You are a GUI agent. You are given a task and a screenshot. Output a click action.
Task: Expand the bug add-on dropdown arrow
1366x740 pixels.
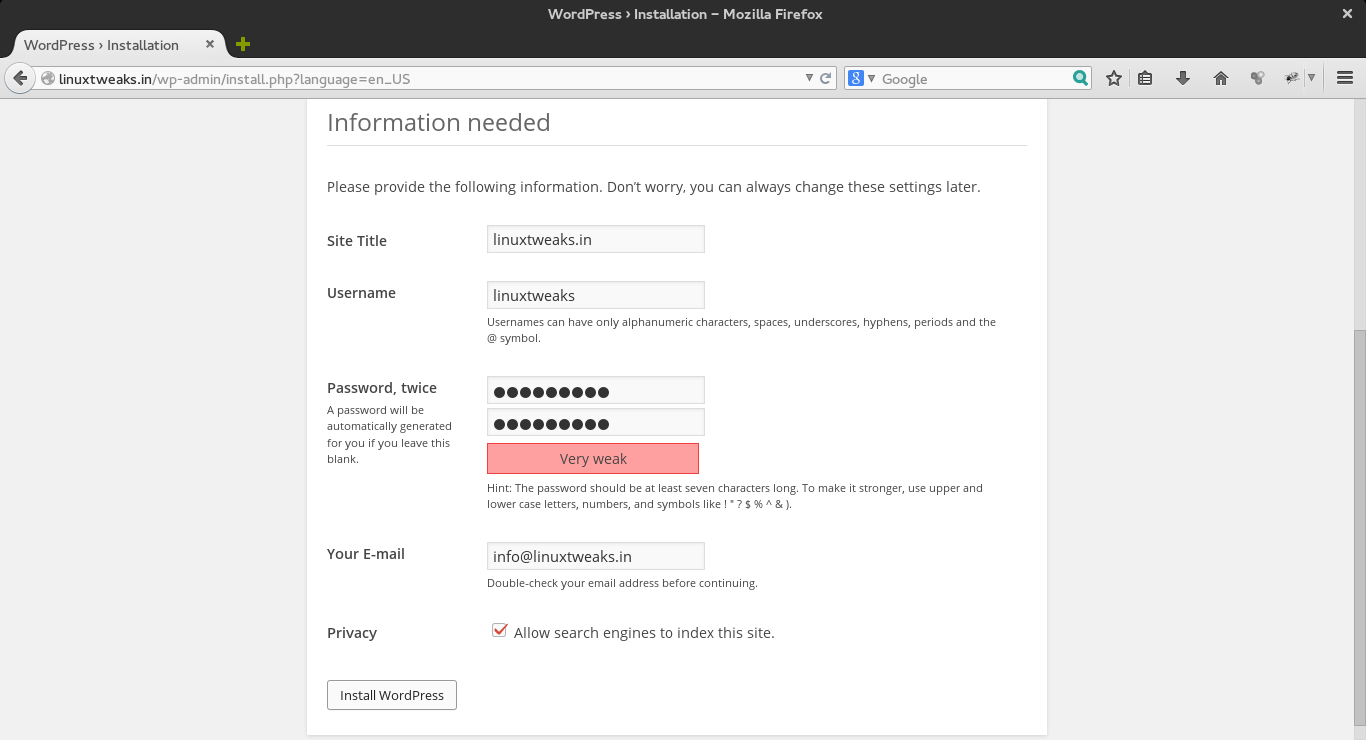pos(1311,78)
